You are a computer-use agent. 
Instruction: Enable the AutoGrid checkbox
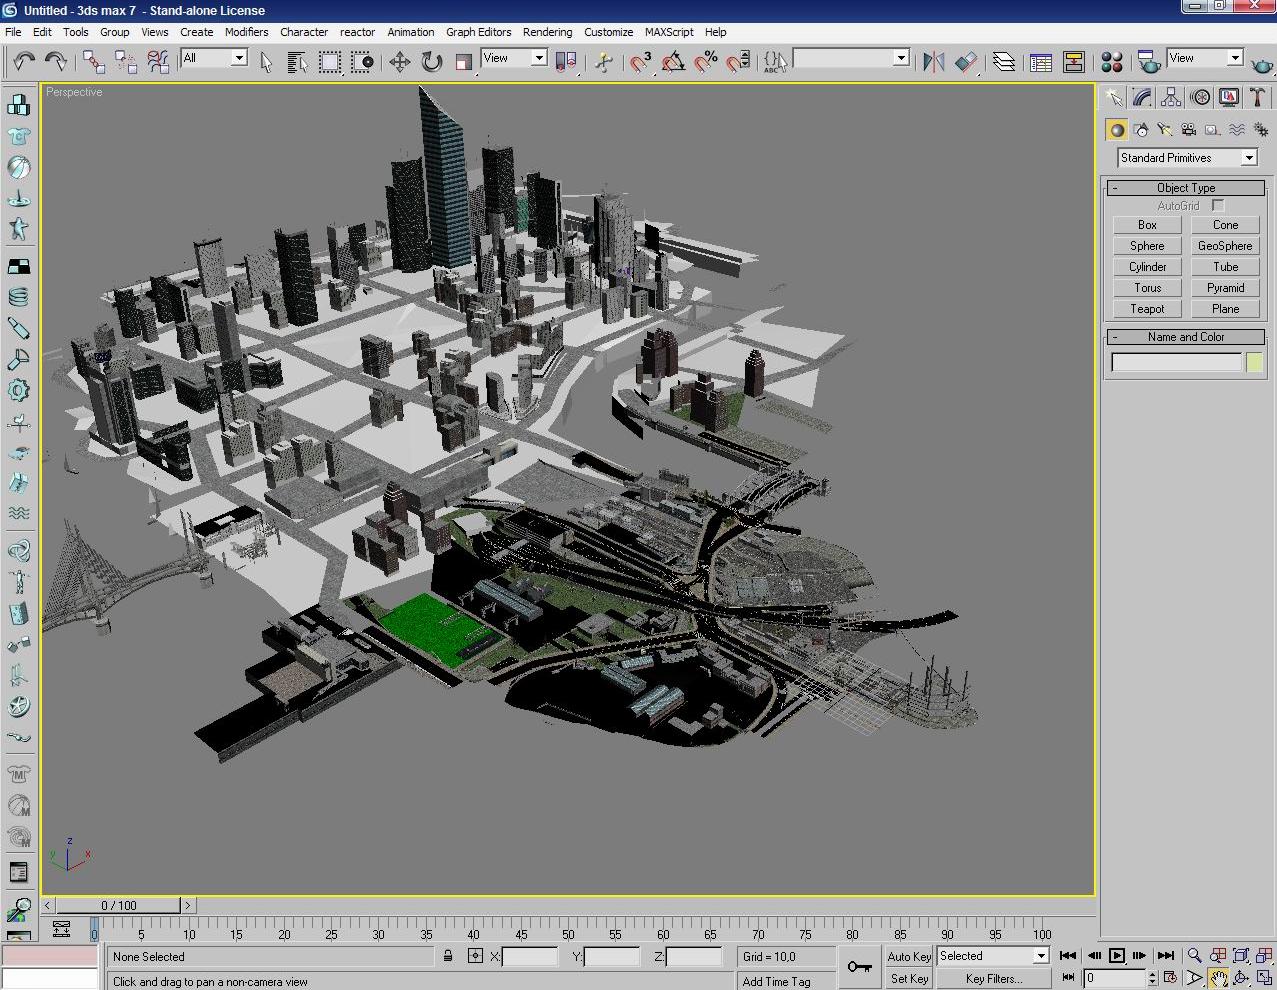(1218, 206)
